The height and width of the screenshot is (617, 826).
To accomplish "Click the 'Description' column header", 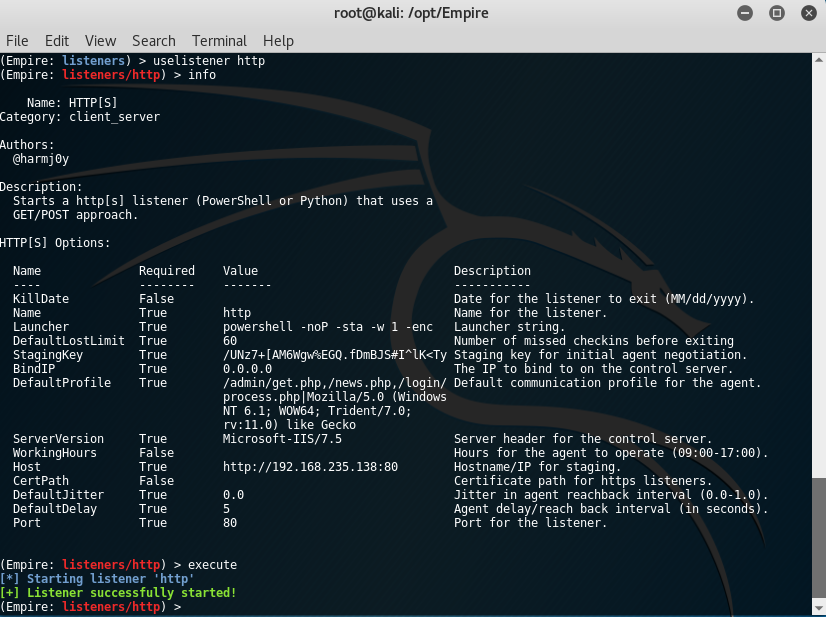I will pyautogui.click(x=492, y=271).
